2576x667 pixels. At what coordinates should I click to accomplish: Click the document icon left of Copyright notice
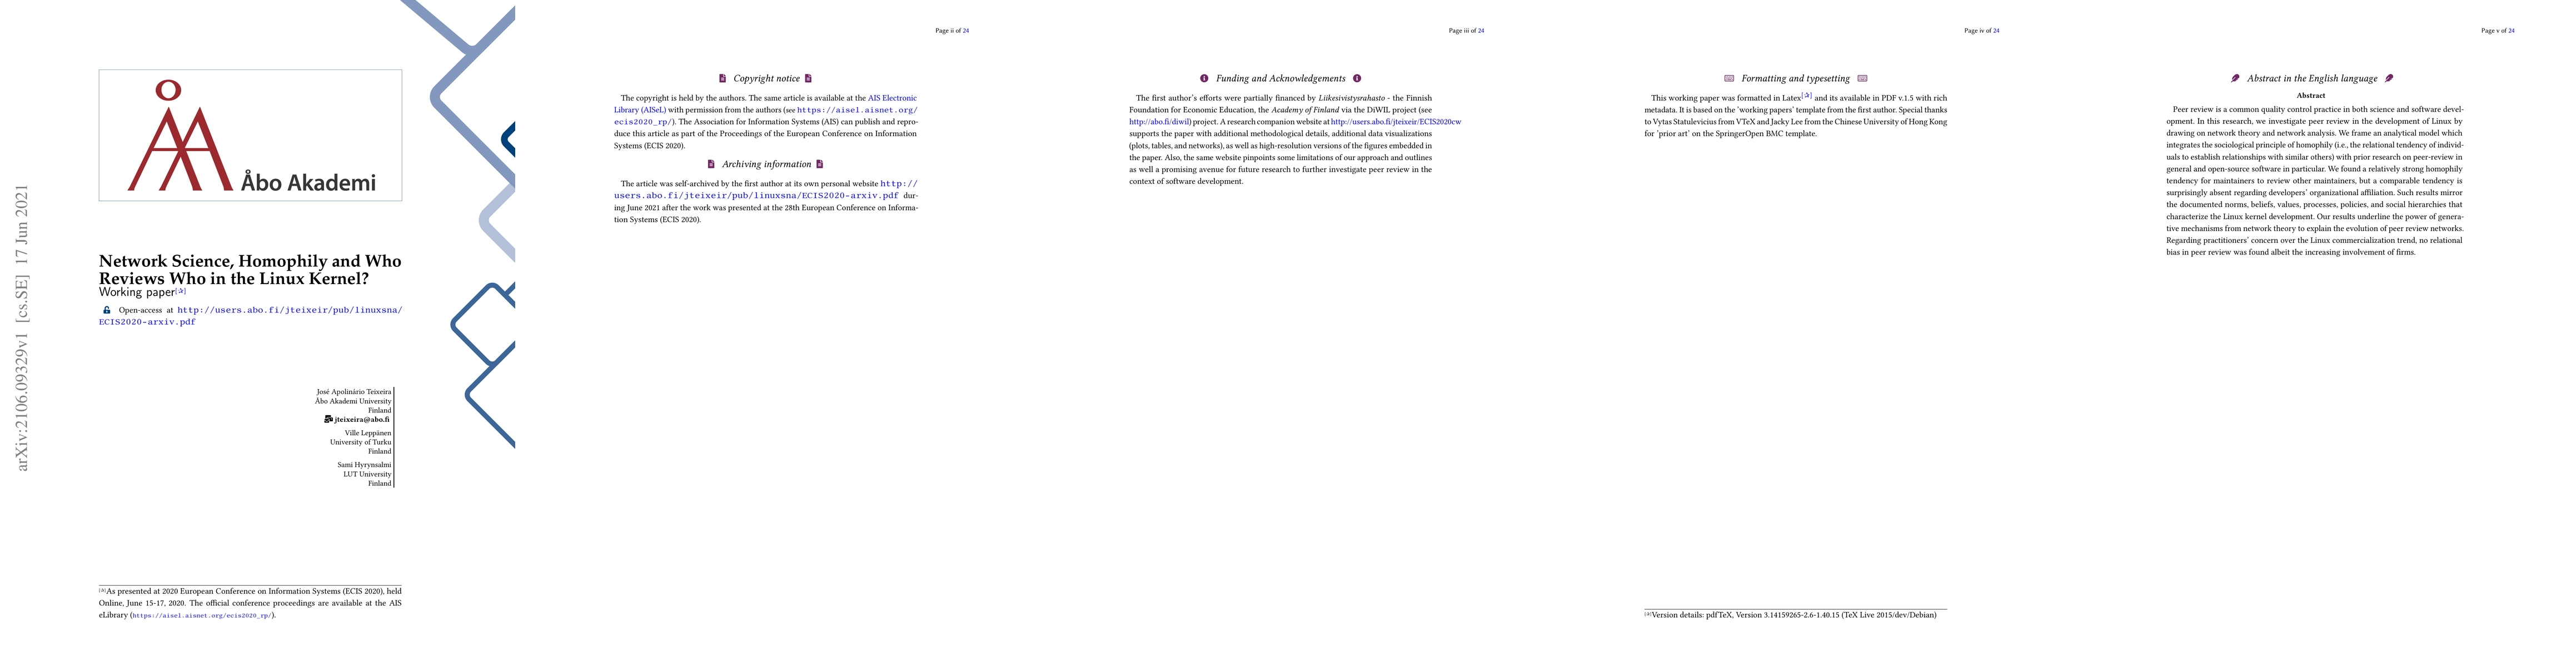tap(722, 78)
